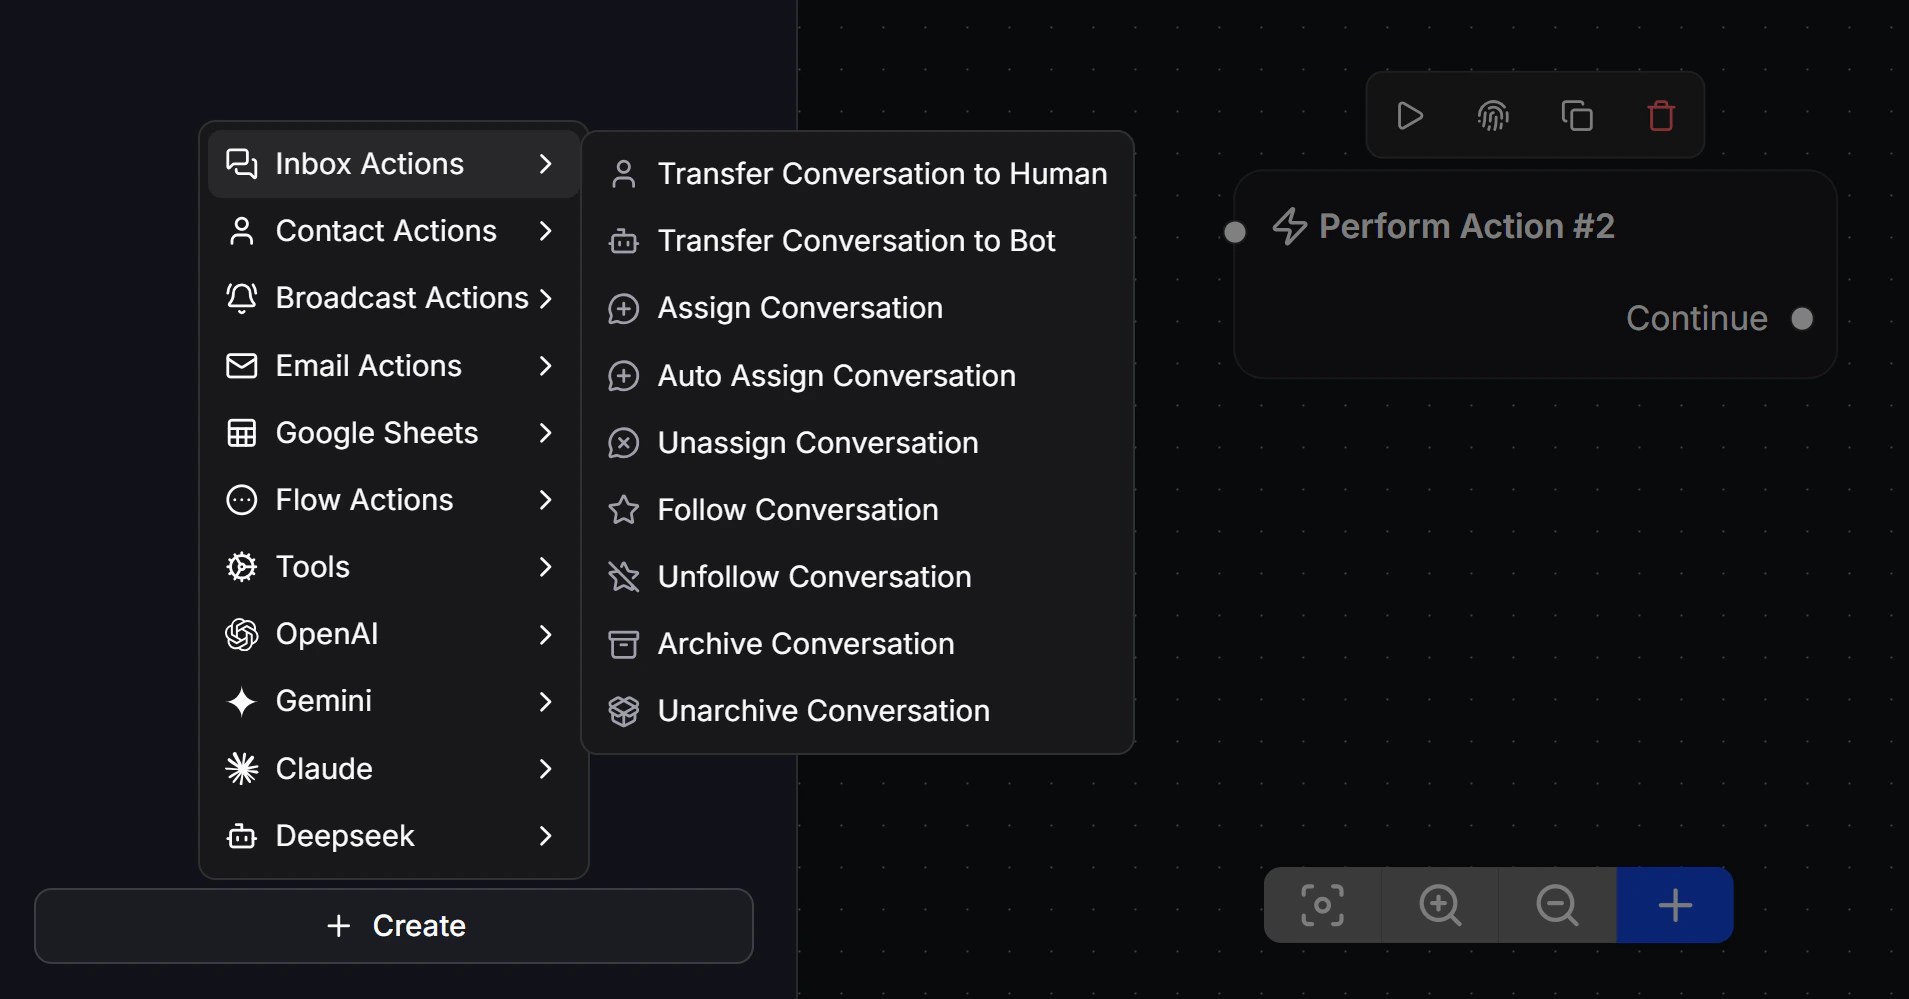This screenshot has width=1909, height=999.
Task: Click the play icon above Perform Action node
Action: point(1410,116)
